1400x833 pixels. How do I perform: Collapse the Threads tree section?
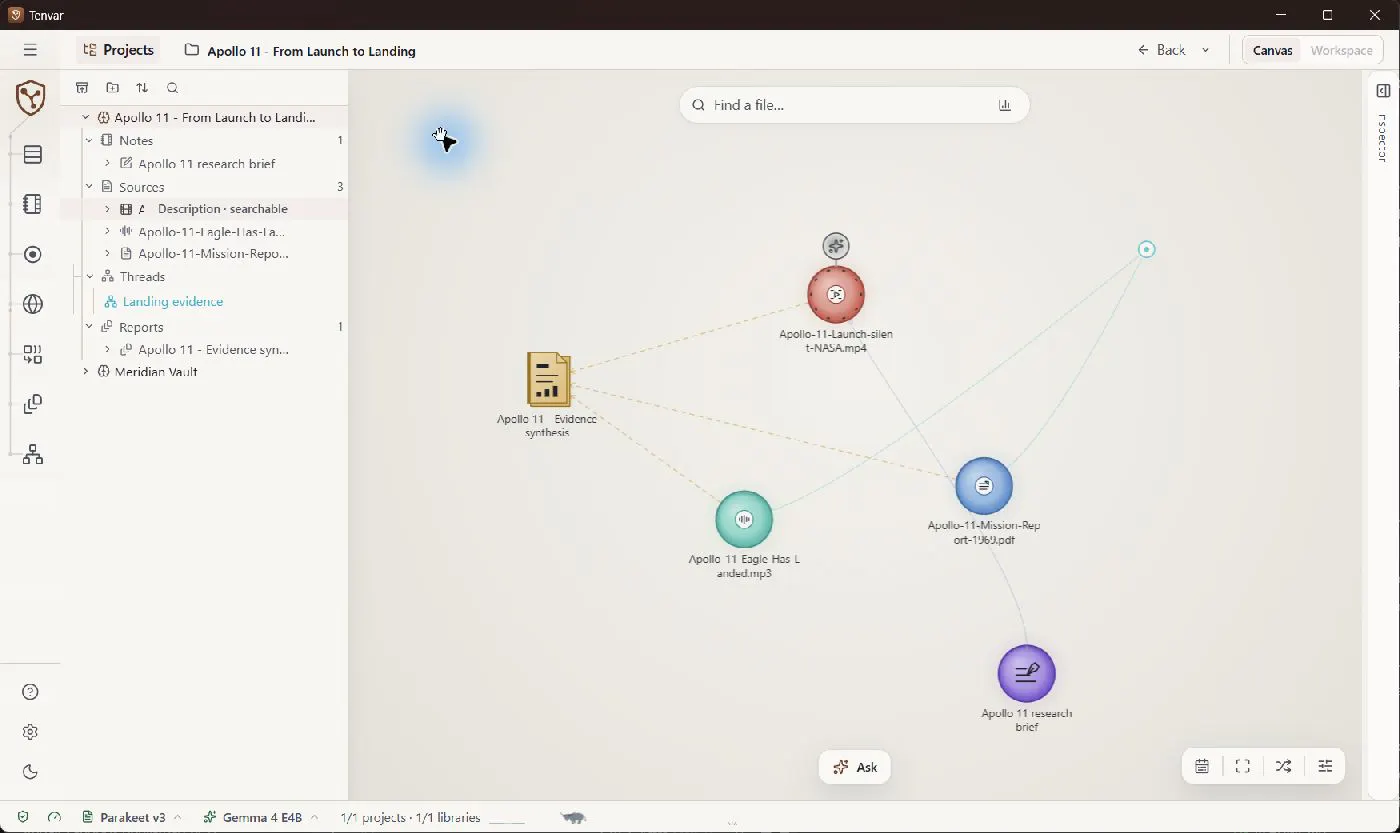click(x=89, y=277)
